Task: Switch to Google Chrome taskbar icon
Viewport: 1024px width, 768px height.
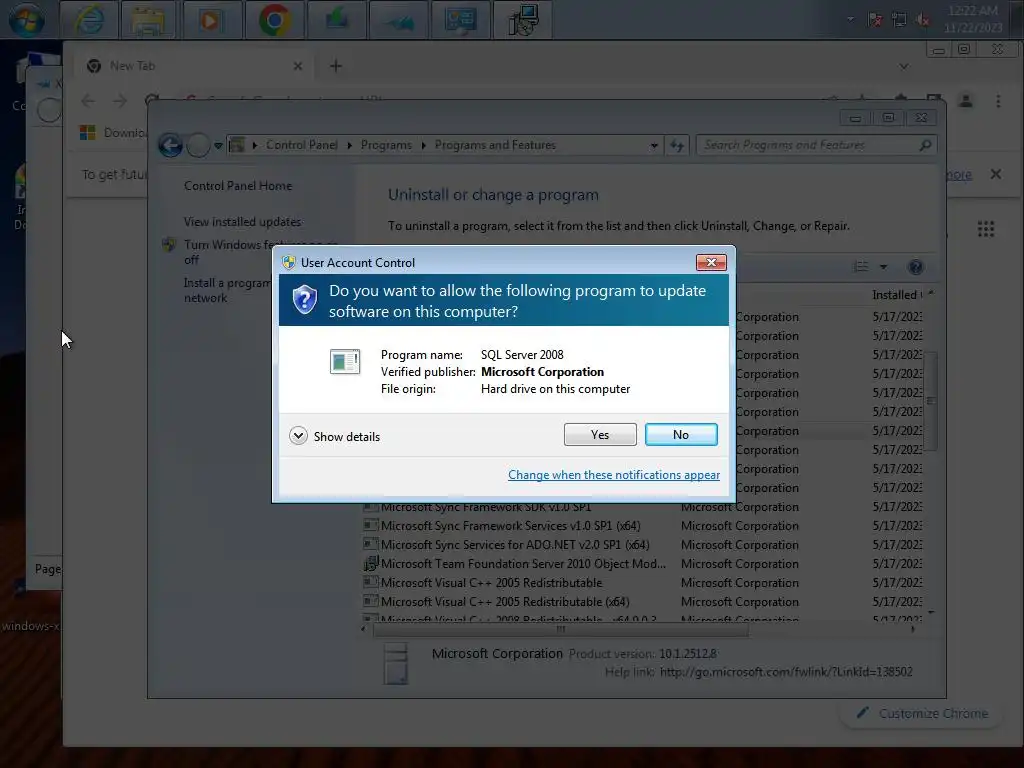Action: [274, 20]
